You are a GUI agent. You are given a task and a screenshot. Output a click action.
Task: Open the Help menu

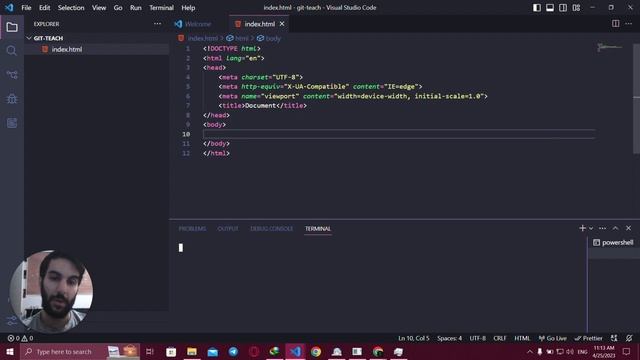(x=188, y=8)
